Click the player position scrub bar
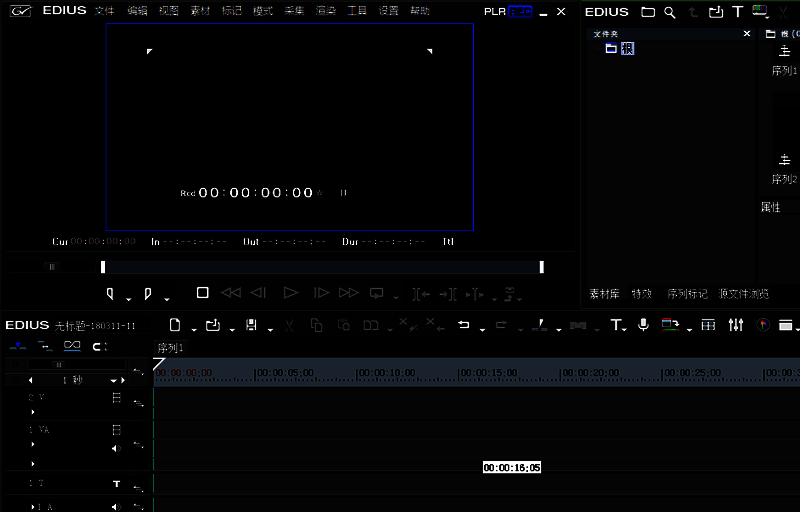Screen dimensions: 800x512 320,267
